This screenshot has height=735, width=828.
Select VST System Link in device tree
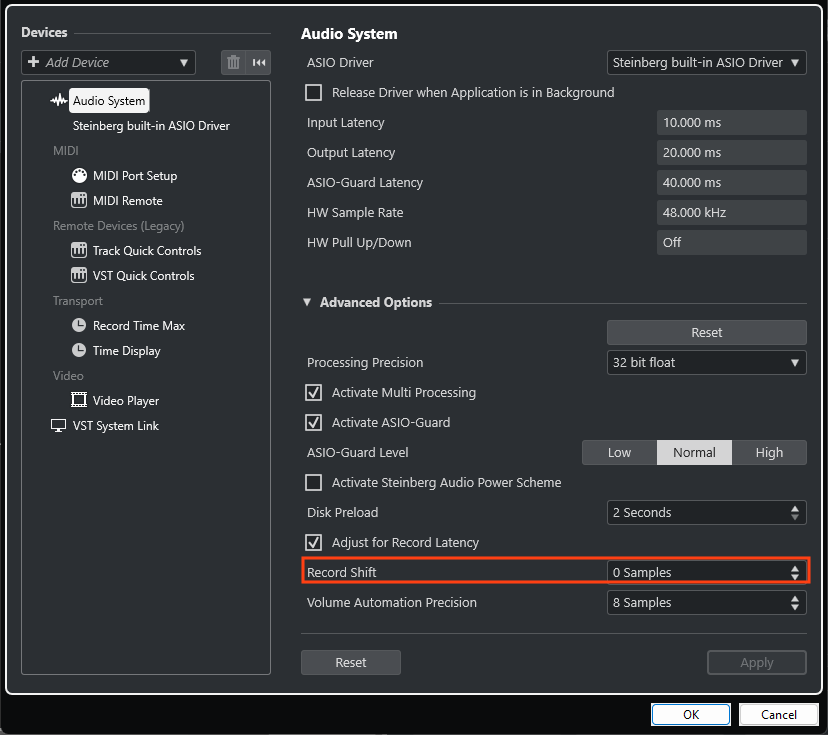[116, 426]
